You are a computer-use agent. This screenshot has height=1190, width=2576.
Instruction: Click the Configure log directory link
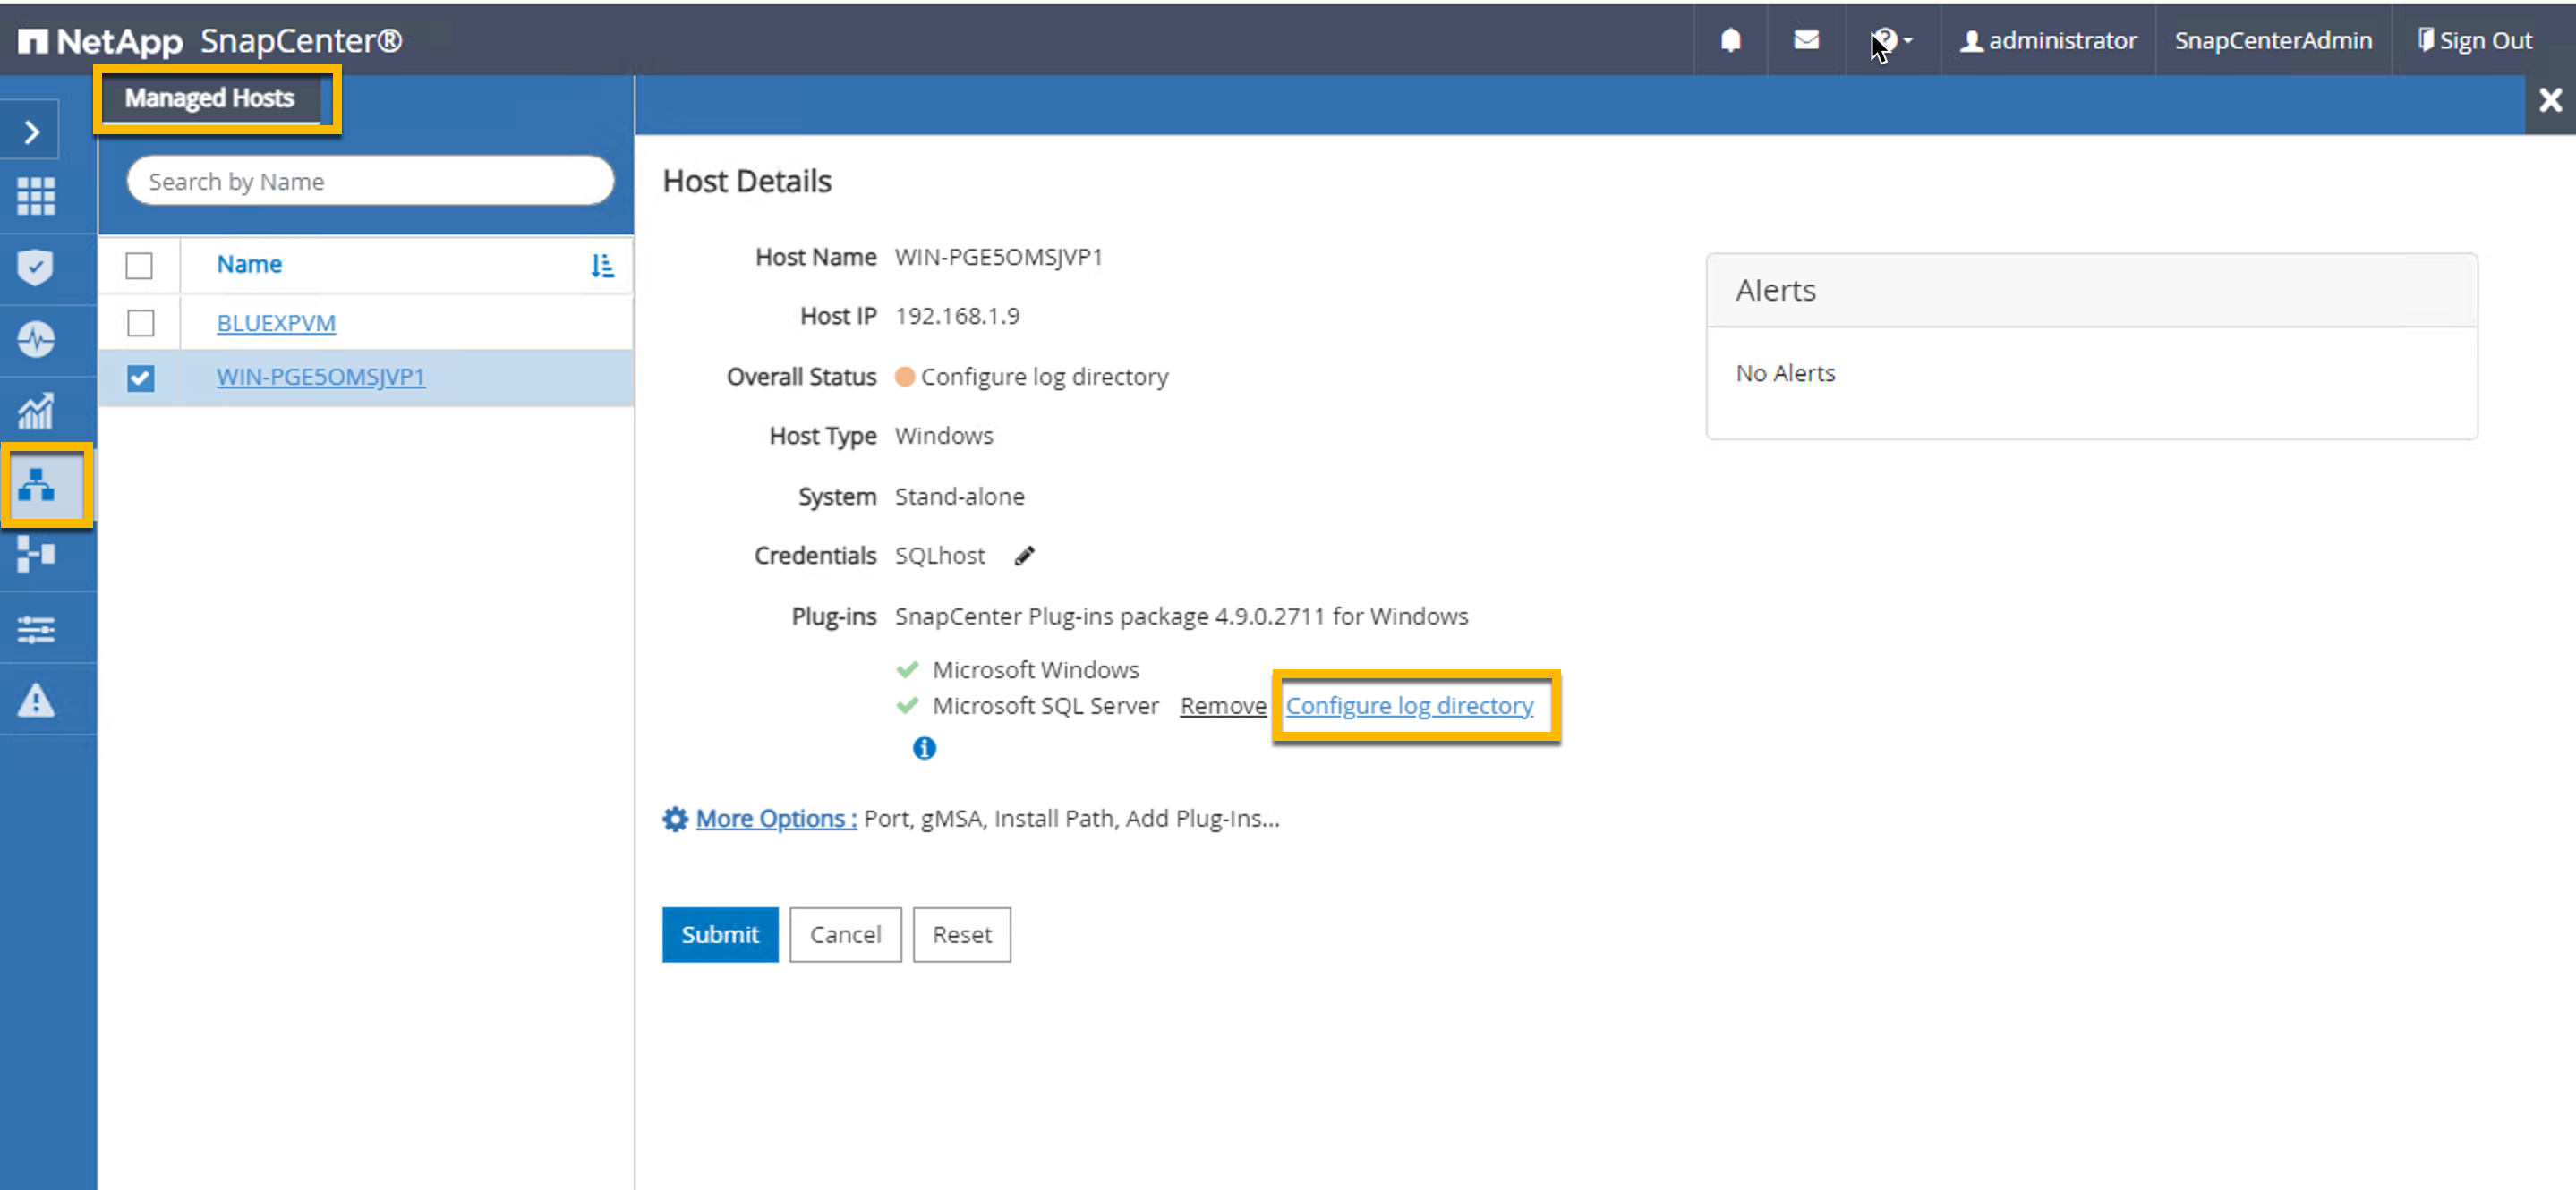click(1408, 706)
